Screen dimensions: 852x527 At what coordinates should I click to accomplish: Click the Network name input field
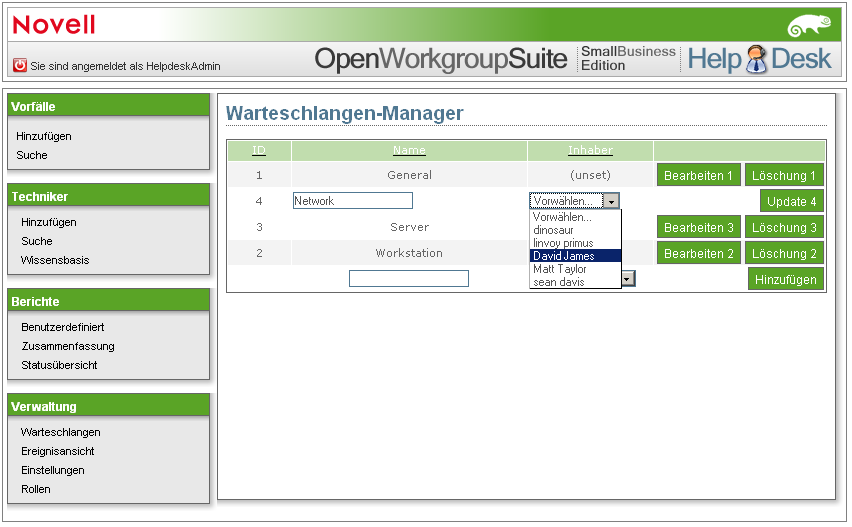point(353,201)
